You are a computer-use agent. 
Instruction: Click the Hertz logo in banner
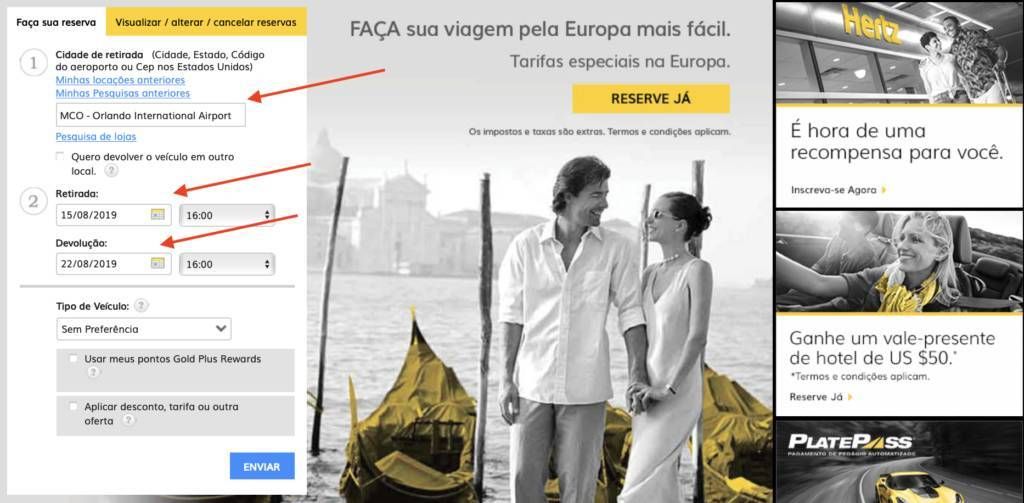(871, 24)
